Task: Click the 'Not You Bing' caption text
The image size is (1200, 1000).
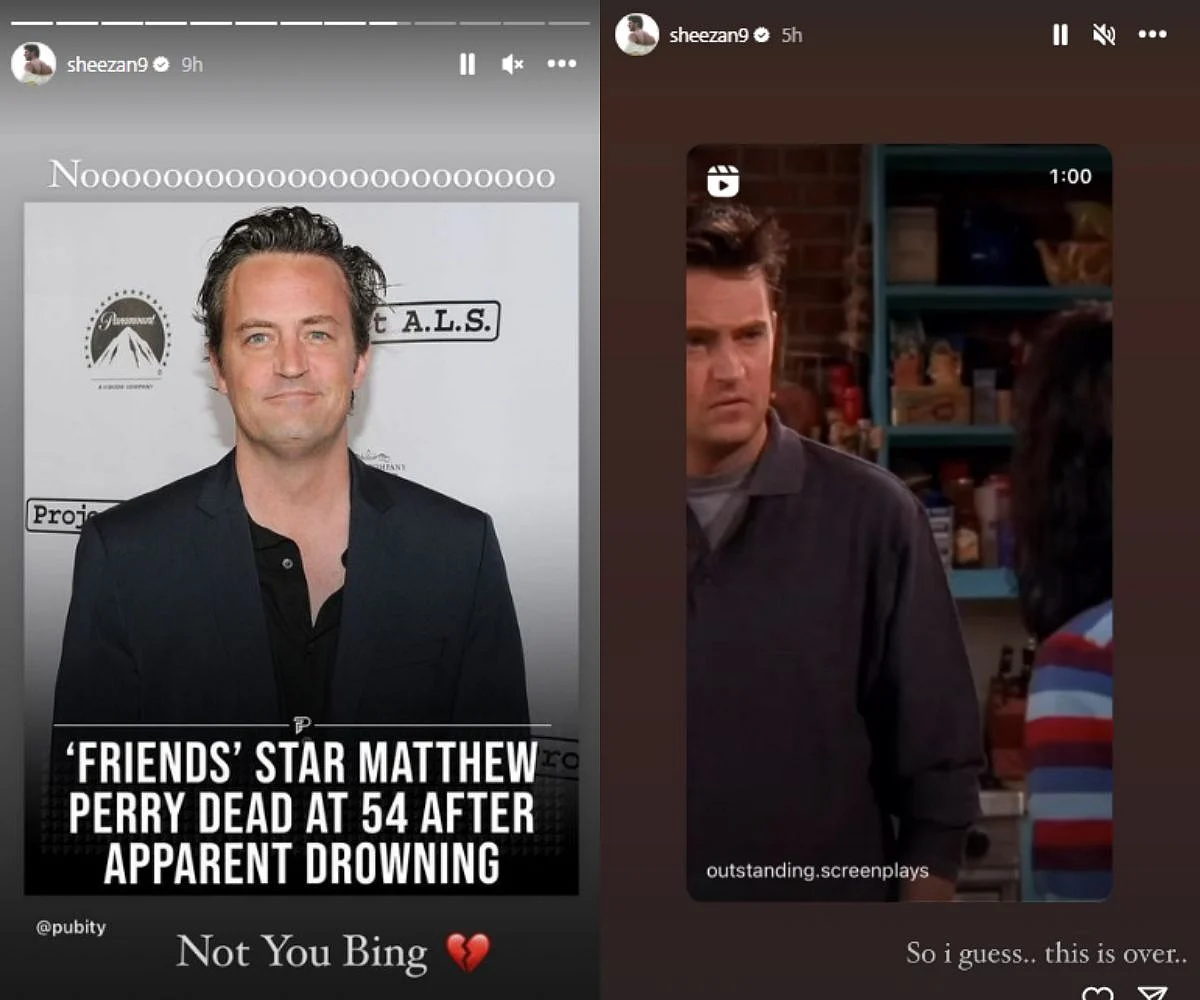Action: point(302,951)
